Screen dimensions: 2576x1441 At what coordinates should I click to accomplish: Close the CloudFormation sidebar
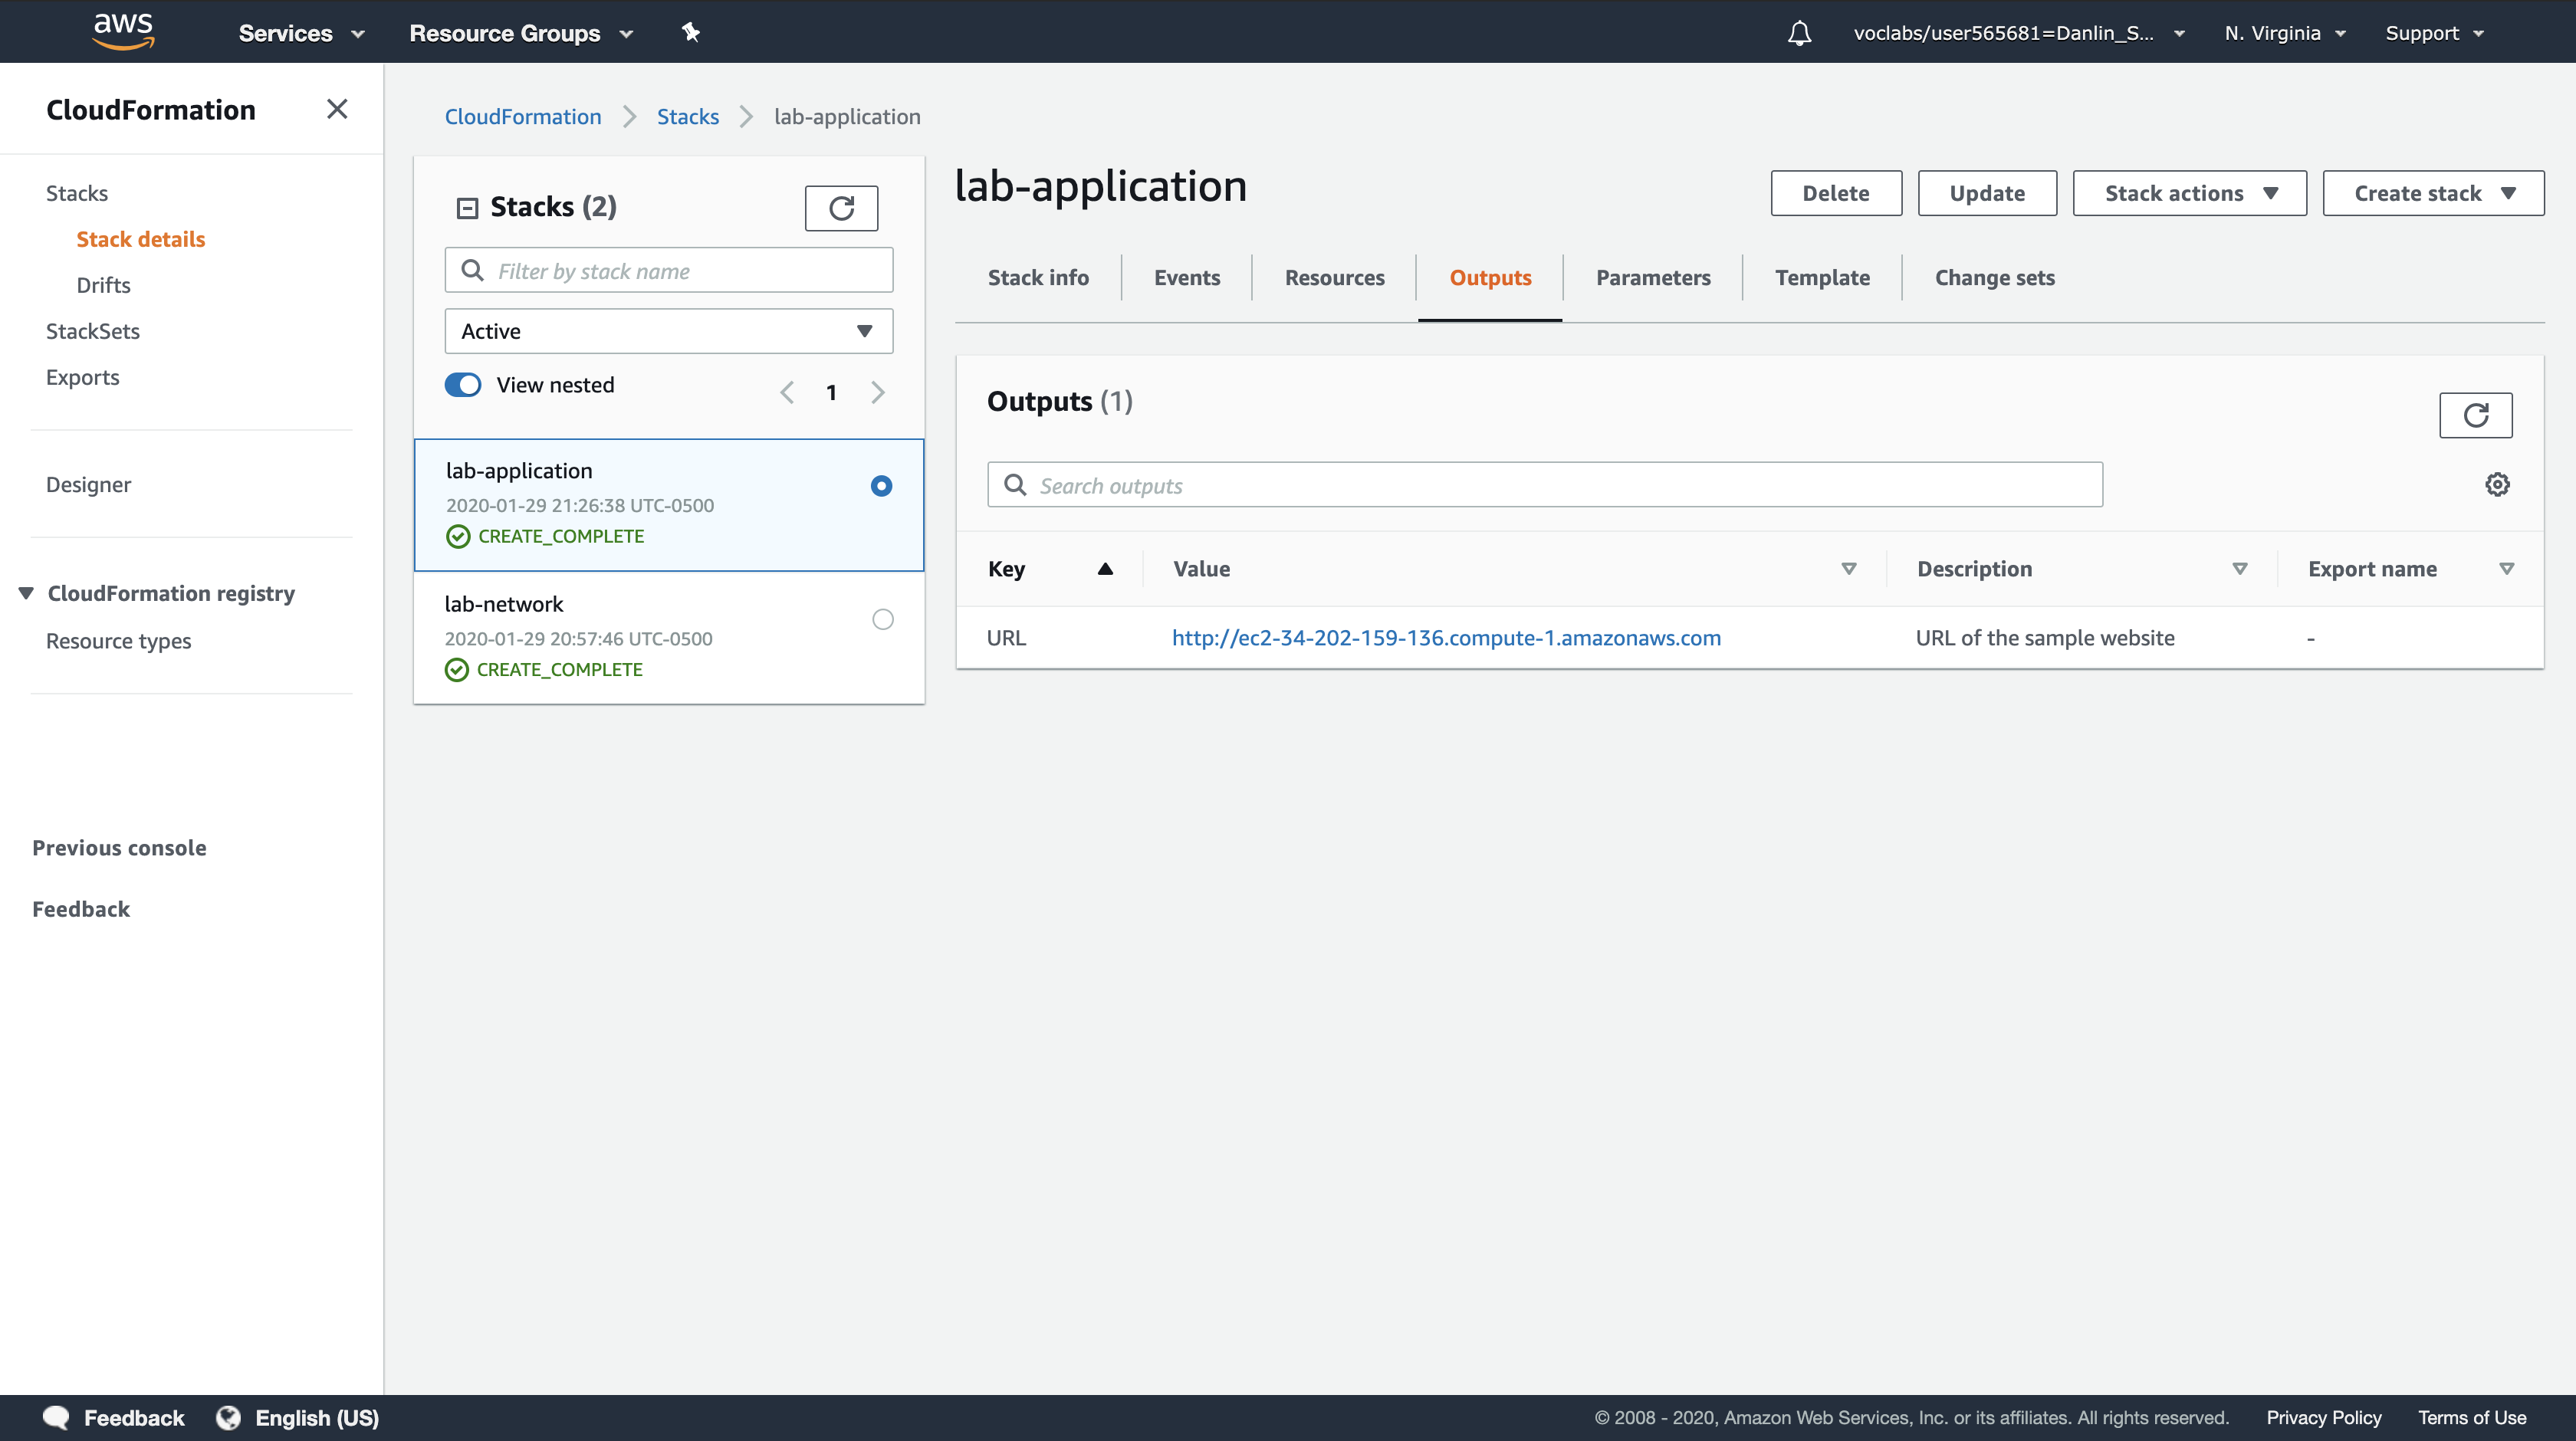pos(337,109)
